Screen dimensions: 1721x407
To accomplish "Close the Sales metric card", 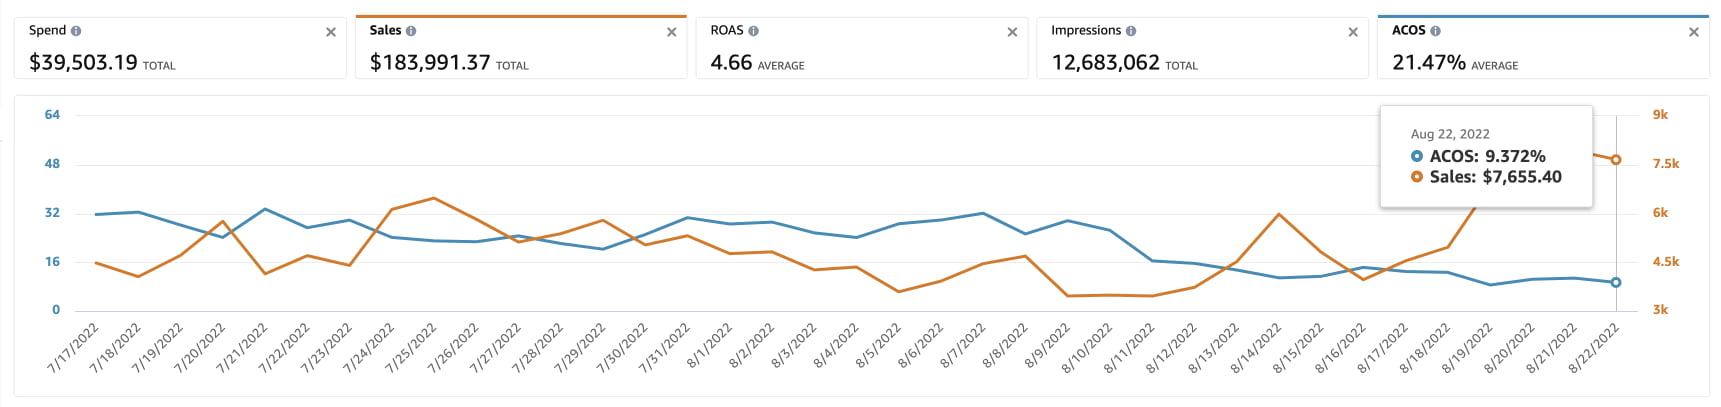I will pyautogui.click(x=671, y=32).
